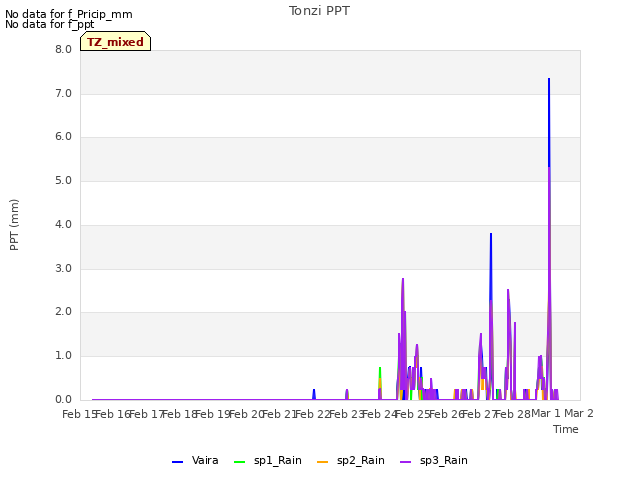The height and width of the screenshot is (480, 640).
Task: Click the 7.0 y-axis tick label
Action: [x=64, y=93]
